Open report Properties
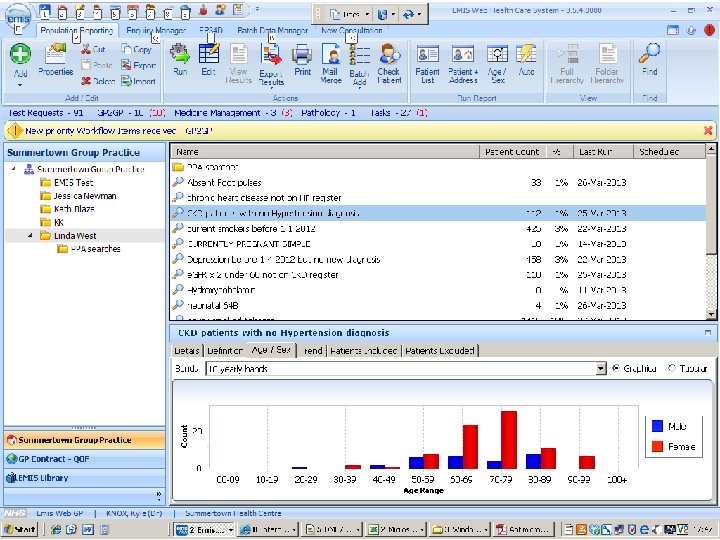 56,60
